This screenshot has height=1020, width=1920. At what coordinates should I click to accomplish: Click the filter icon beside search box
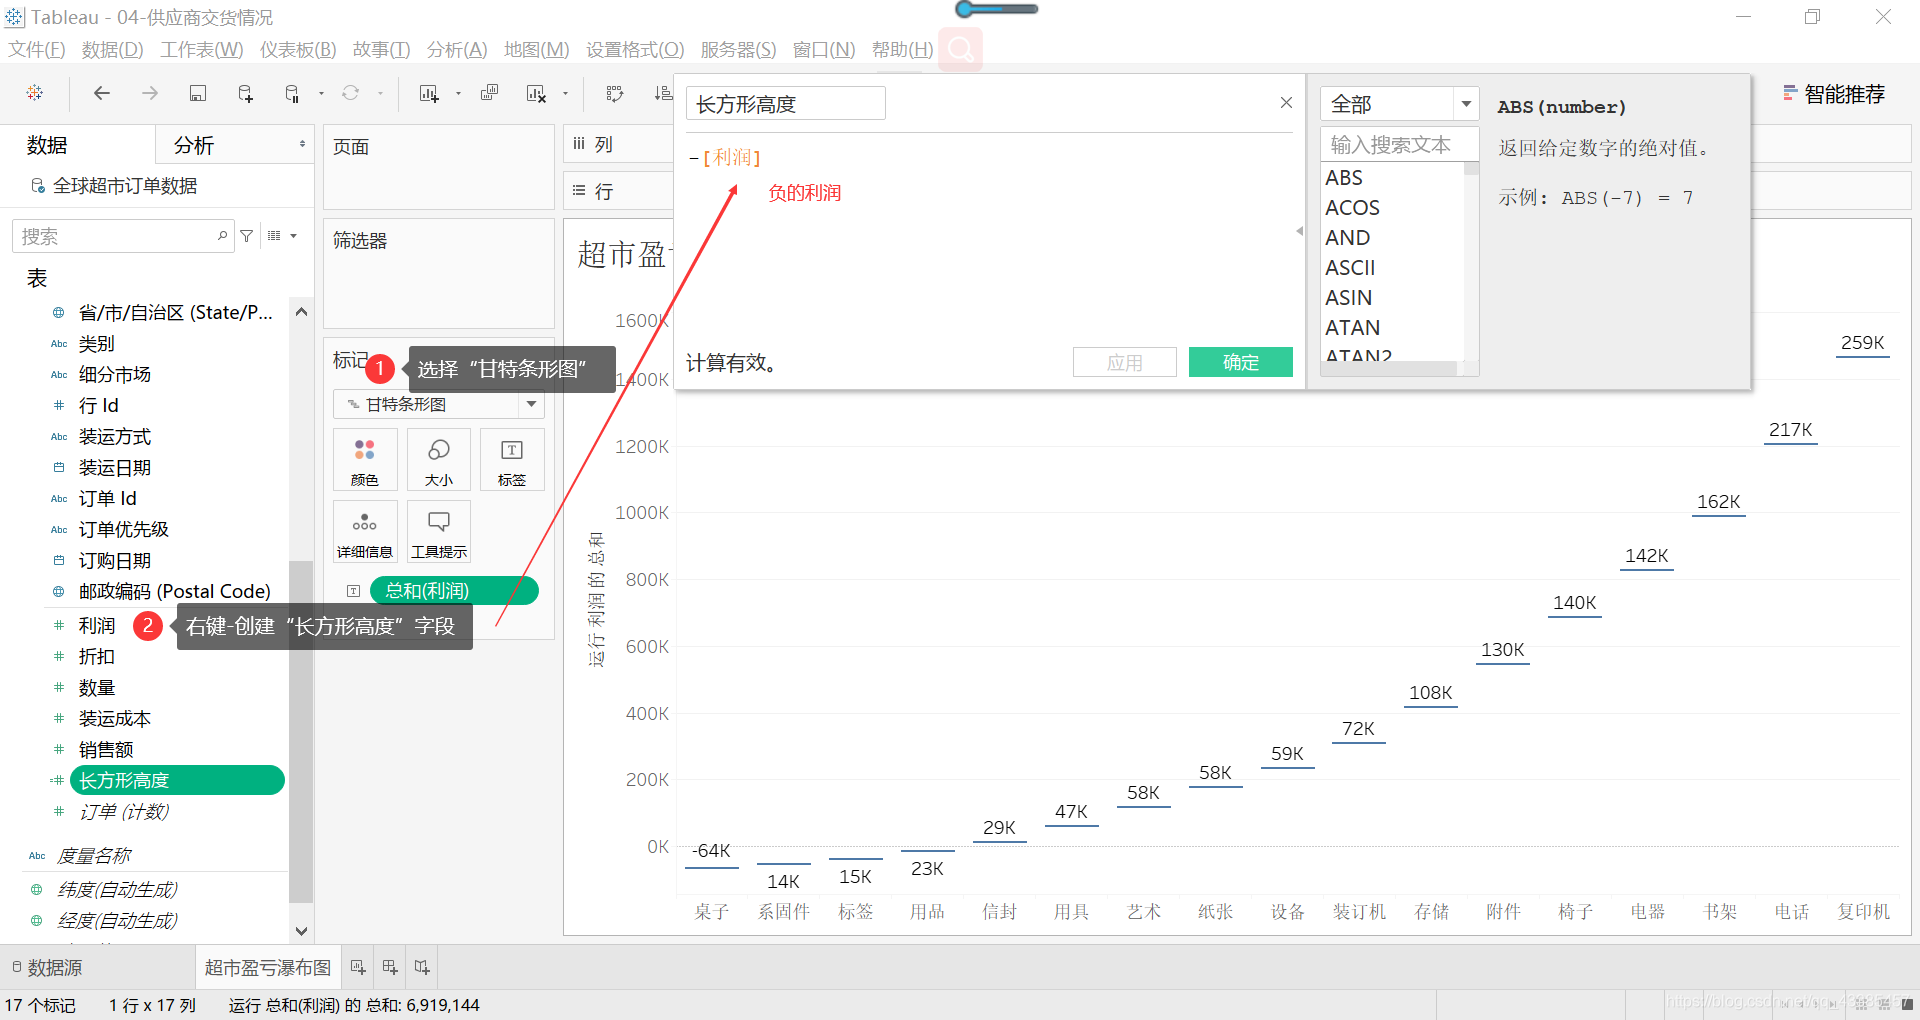coord(247,236)
